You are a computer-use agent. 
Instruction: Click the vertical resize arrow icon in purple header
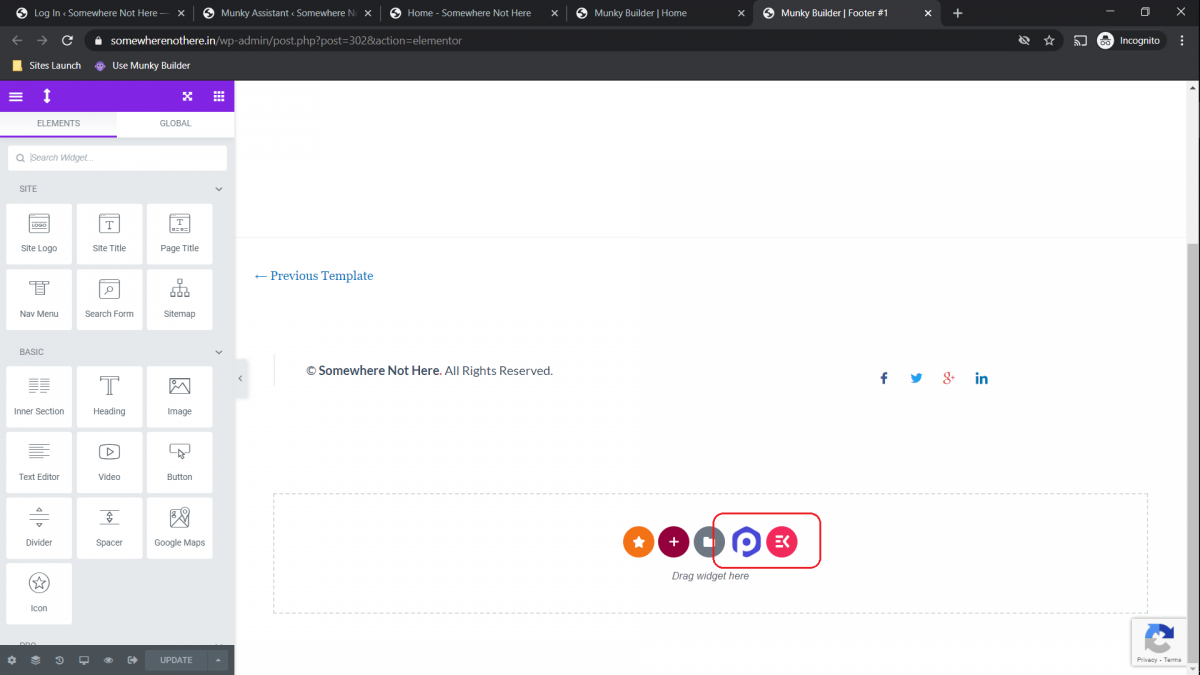click(46, 96)
